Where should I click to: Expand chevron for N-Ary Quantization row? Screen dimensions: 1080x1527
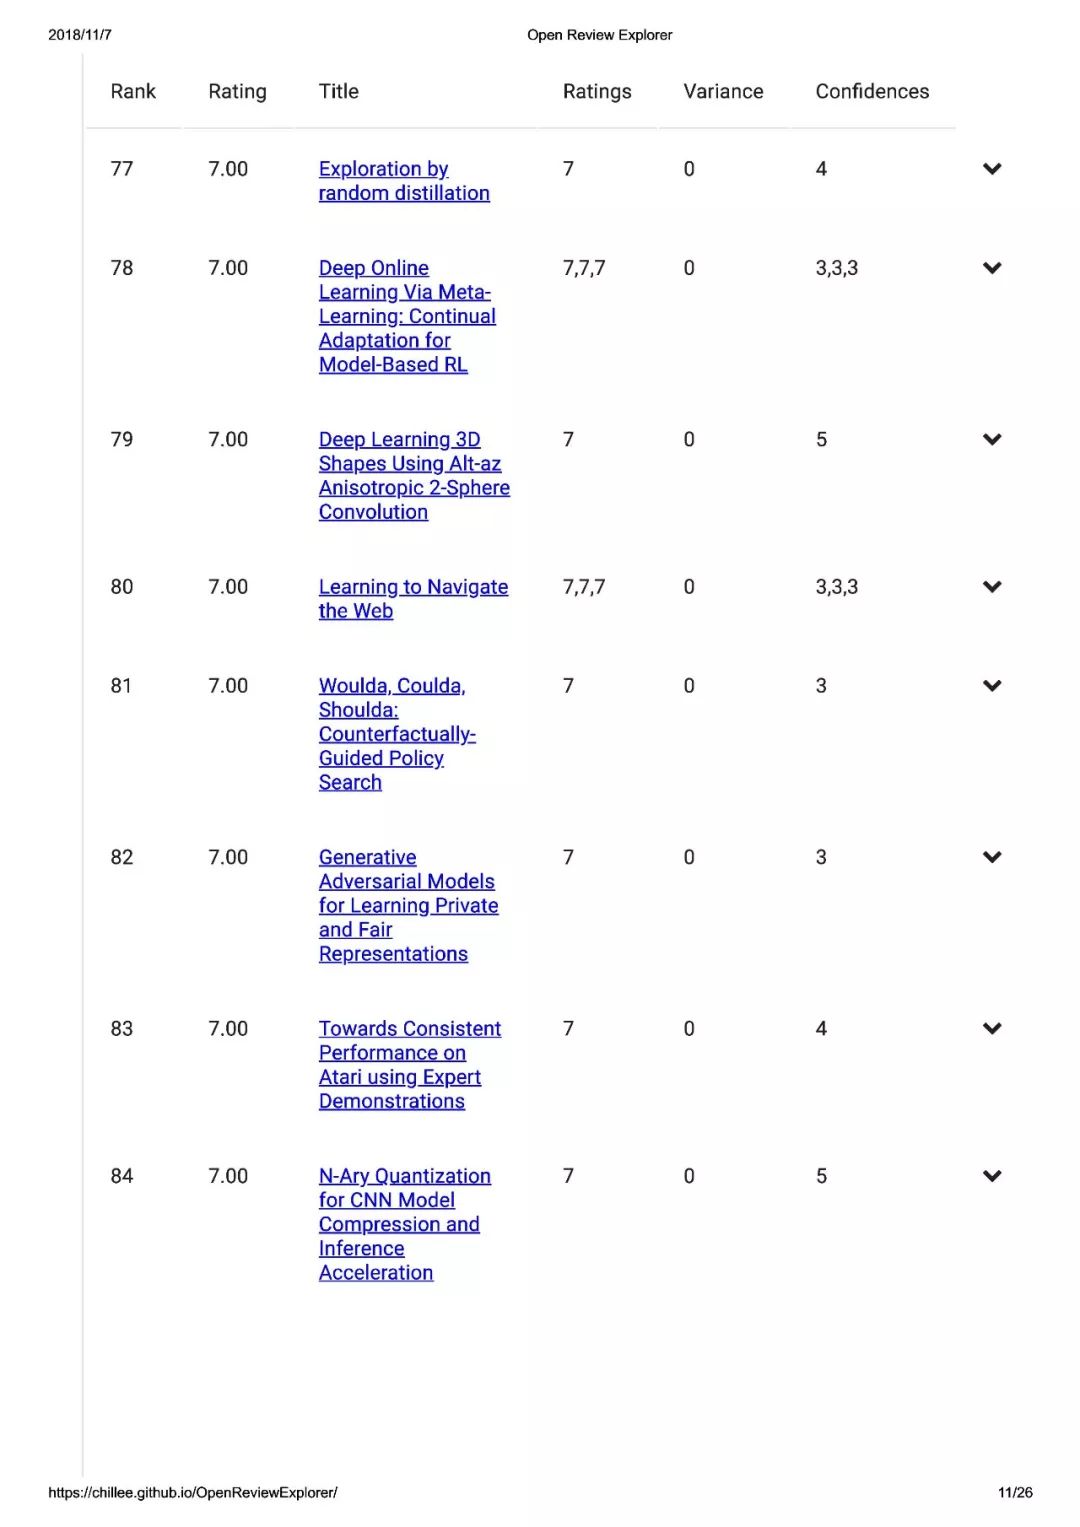(x=992, y=1176)
